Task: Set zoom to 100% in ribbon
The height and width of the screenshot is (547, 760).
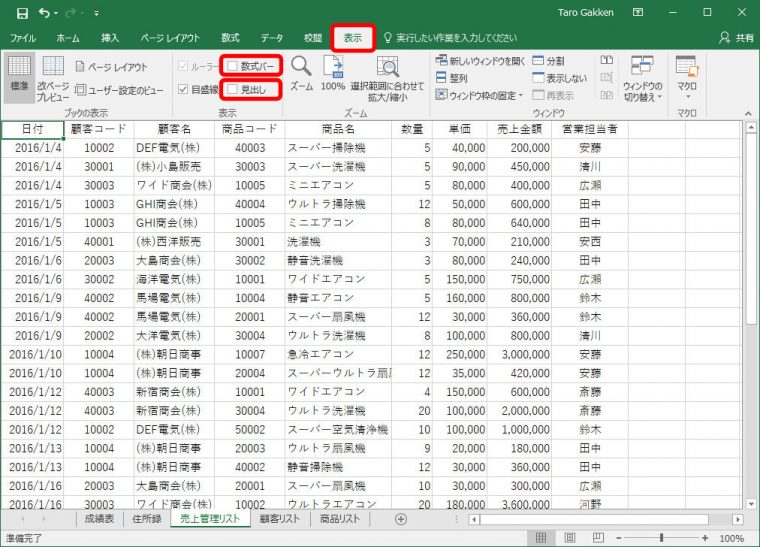Action: 332,74
